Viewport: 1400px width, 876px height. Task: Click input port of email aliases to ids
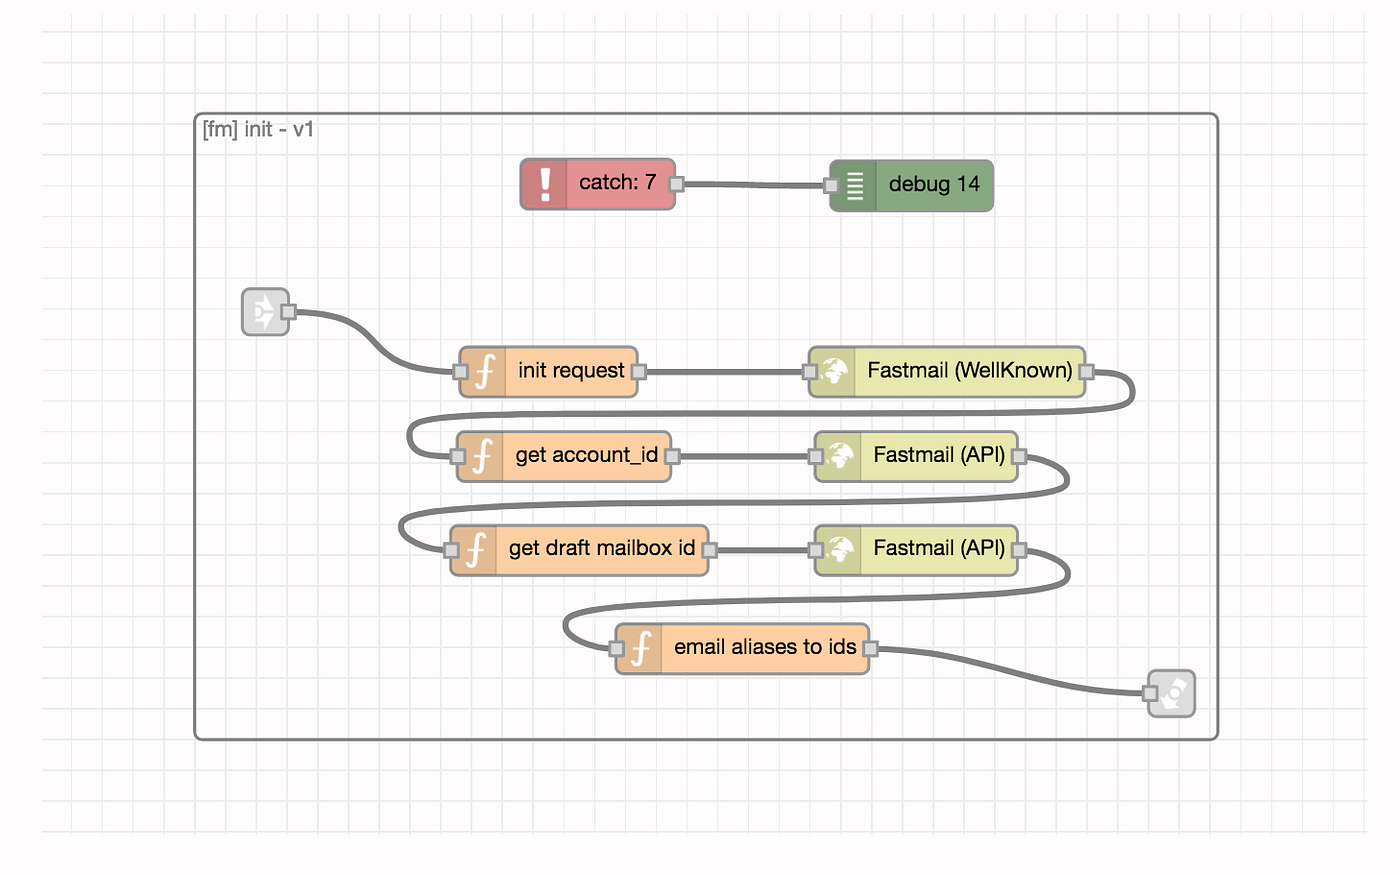point(617,649)
